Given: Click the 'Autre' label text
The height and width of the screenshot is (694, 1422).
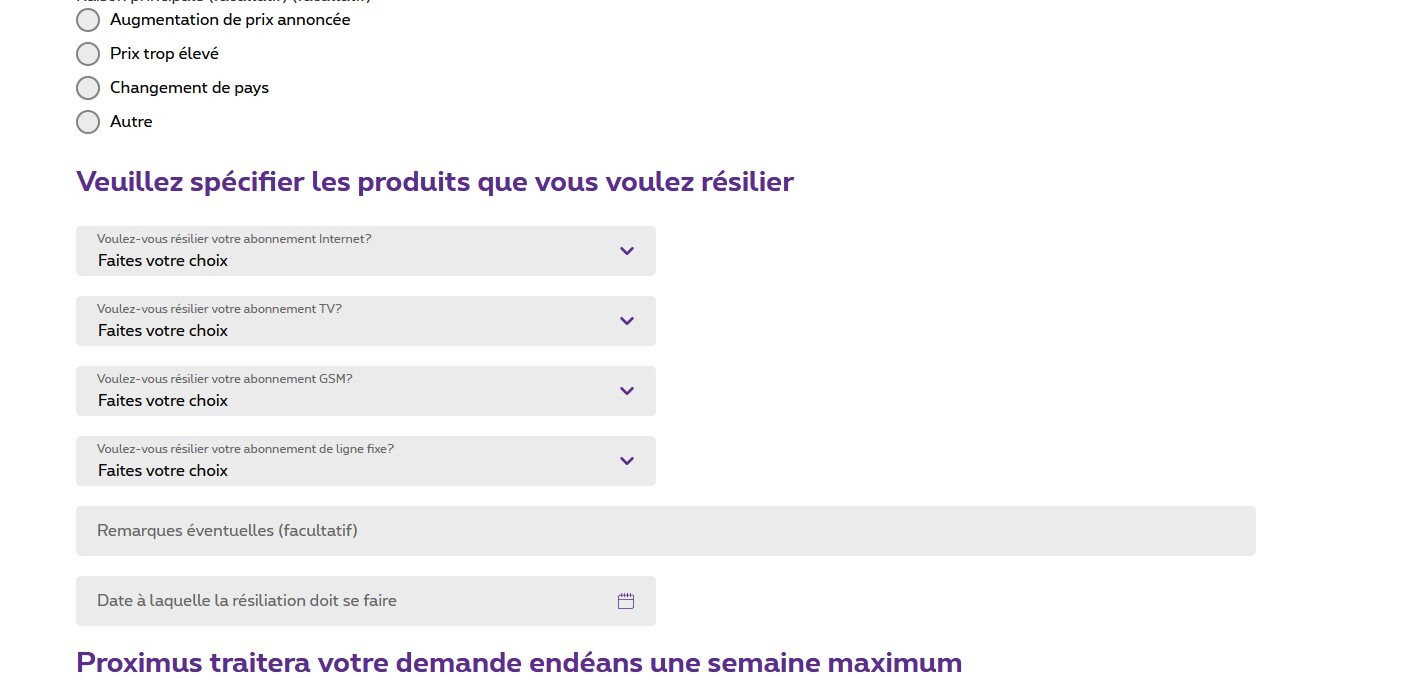Looking at the screenshot, I should [131, 122].
